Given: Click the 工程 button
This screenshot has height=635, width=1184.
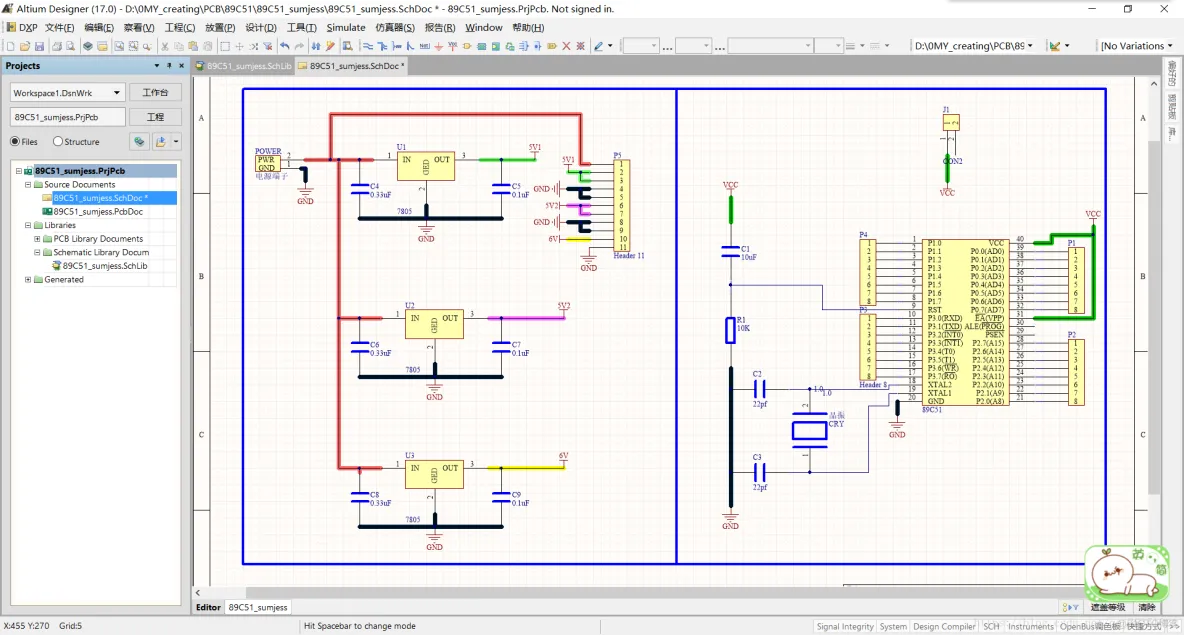Looking at the screenshot, I should click(x=156, y=117).
